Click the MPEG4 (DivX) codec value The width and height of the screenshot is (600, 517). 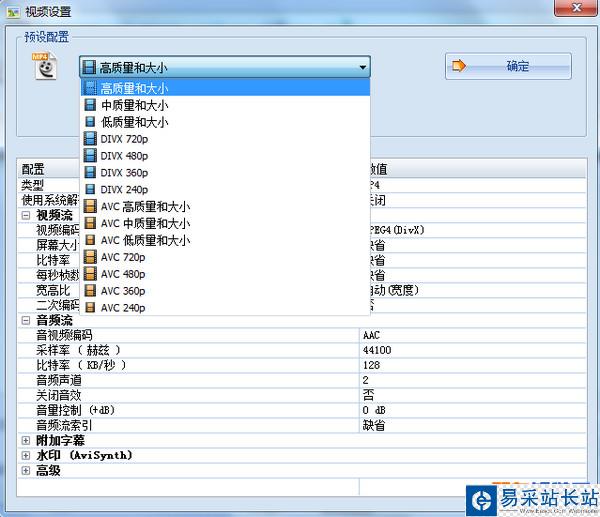tap(397, 230)
